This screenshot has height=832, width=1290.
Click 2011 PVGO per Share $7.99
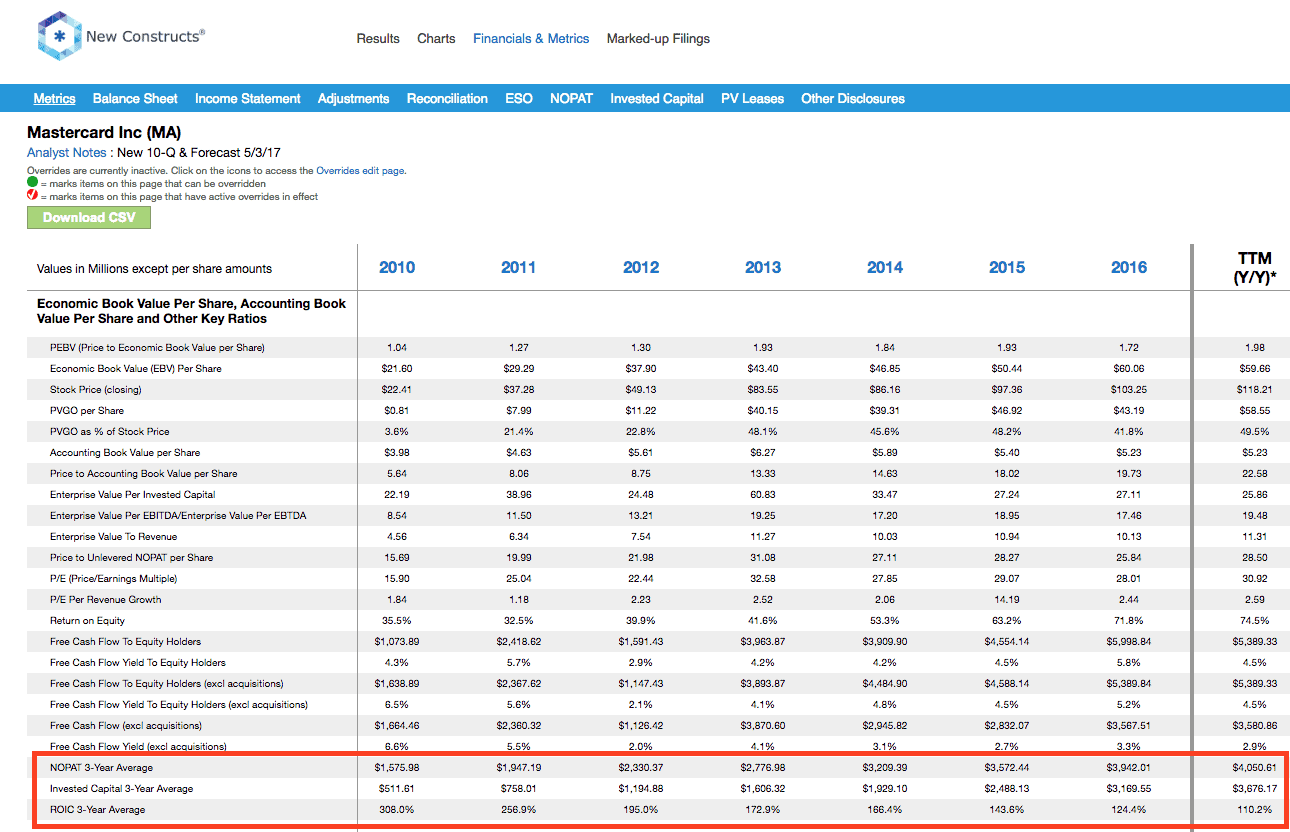[x=518, y=411]
